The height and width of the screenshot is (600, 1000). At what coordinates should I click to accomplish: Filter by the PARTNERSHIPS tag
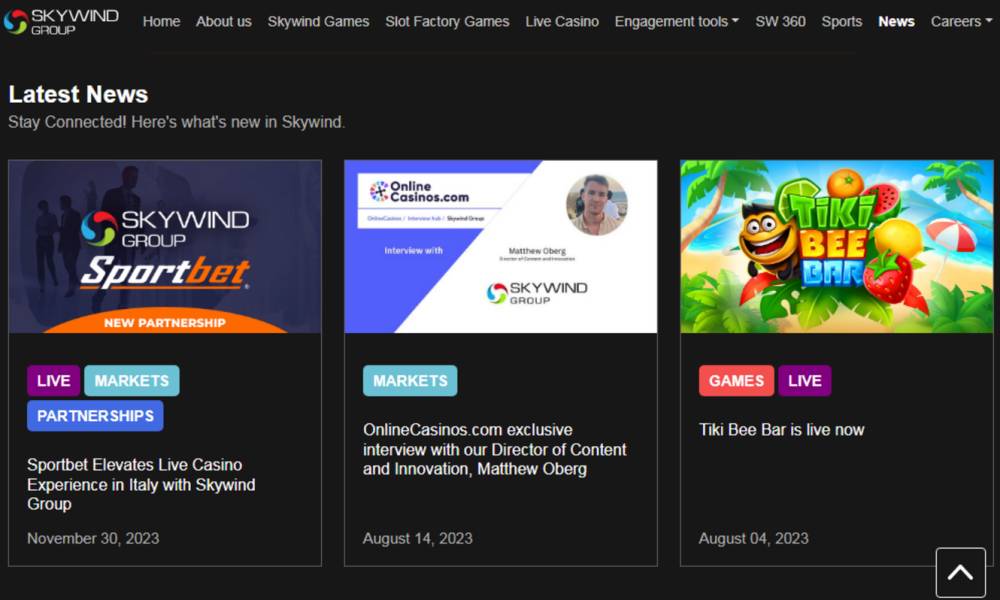[95, 416]
